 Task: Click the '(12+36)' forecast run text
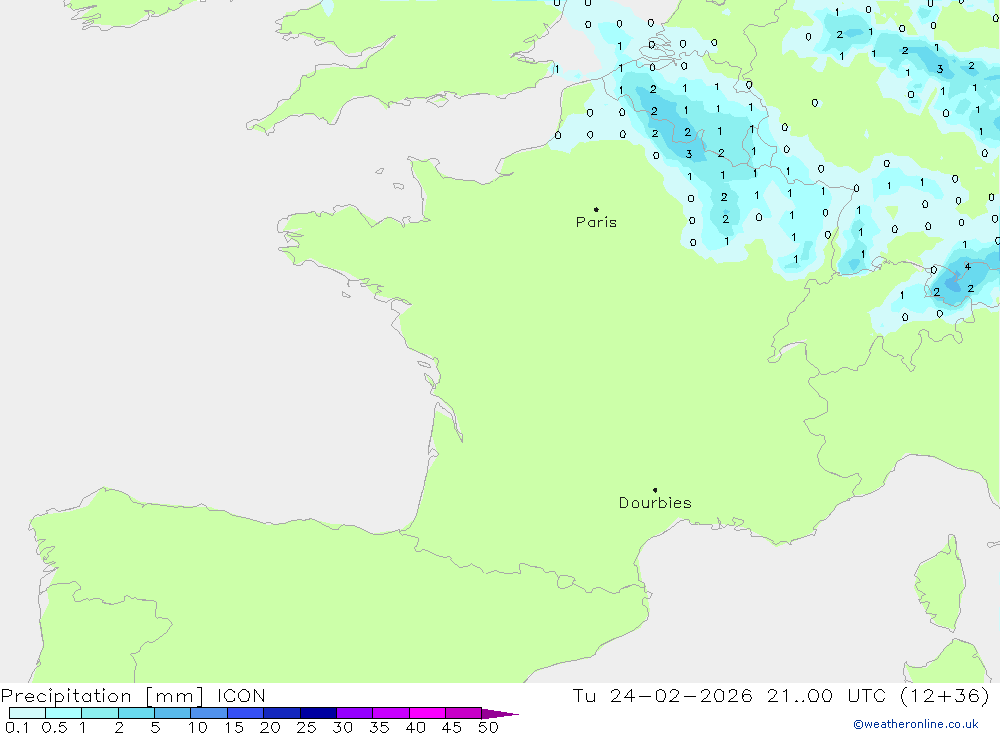click(945, 695)
